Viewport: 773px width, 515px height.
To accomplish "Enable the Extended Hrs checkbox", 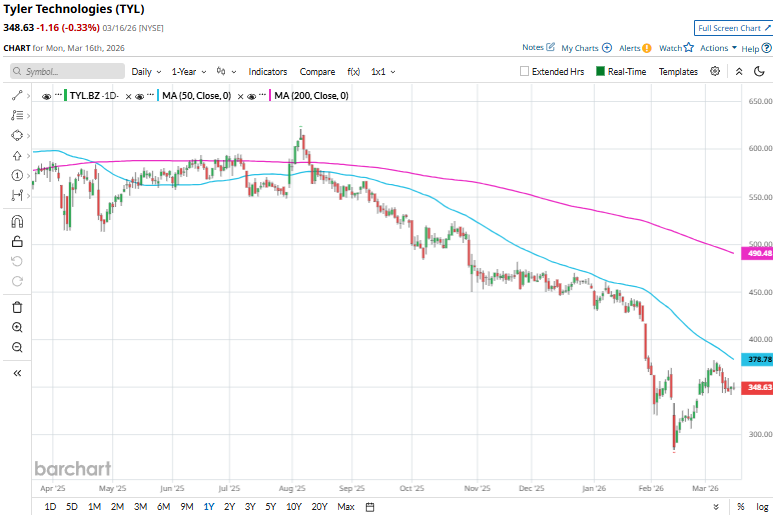I will 525,71.
